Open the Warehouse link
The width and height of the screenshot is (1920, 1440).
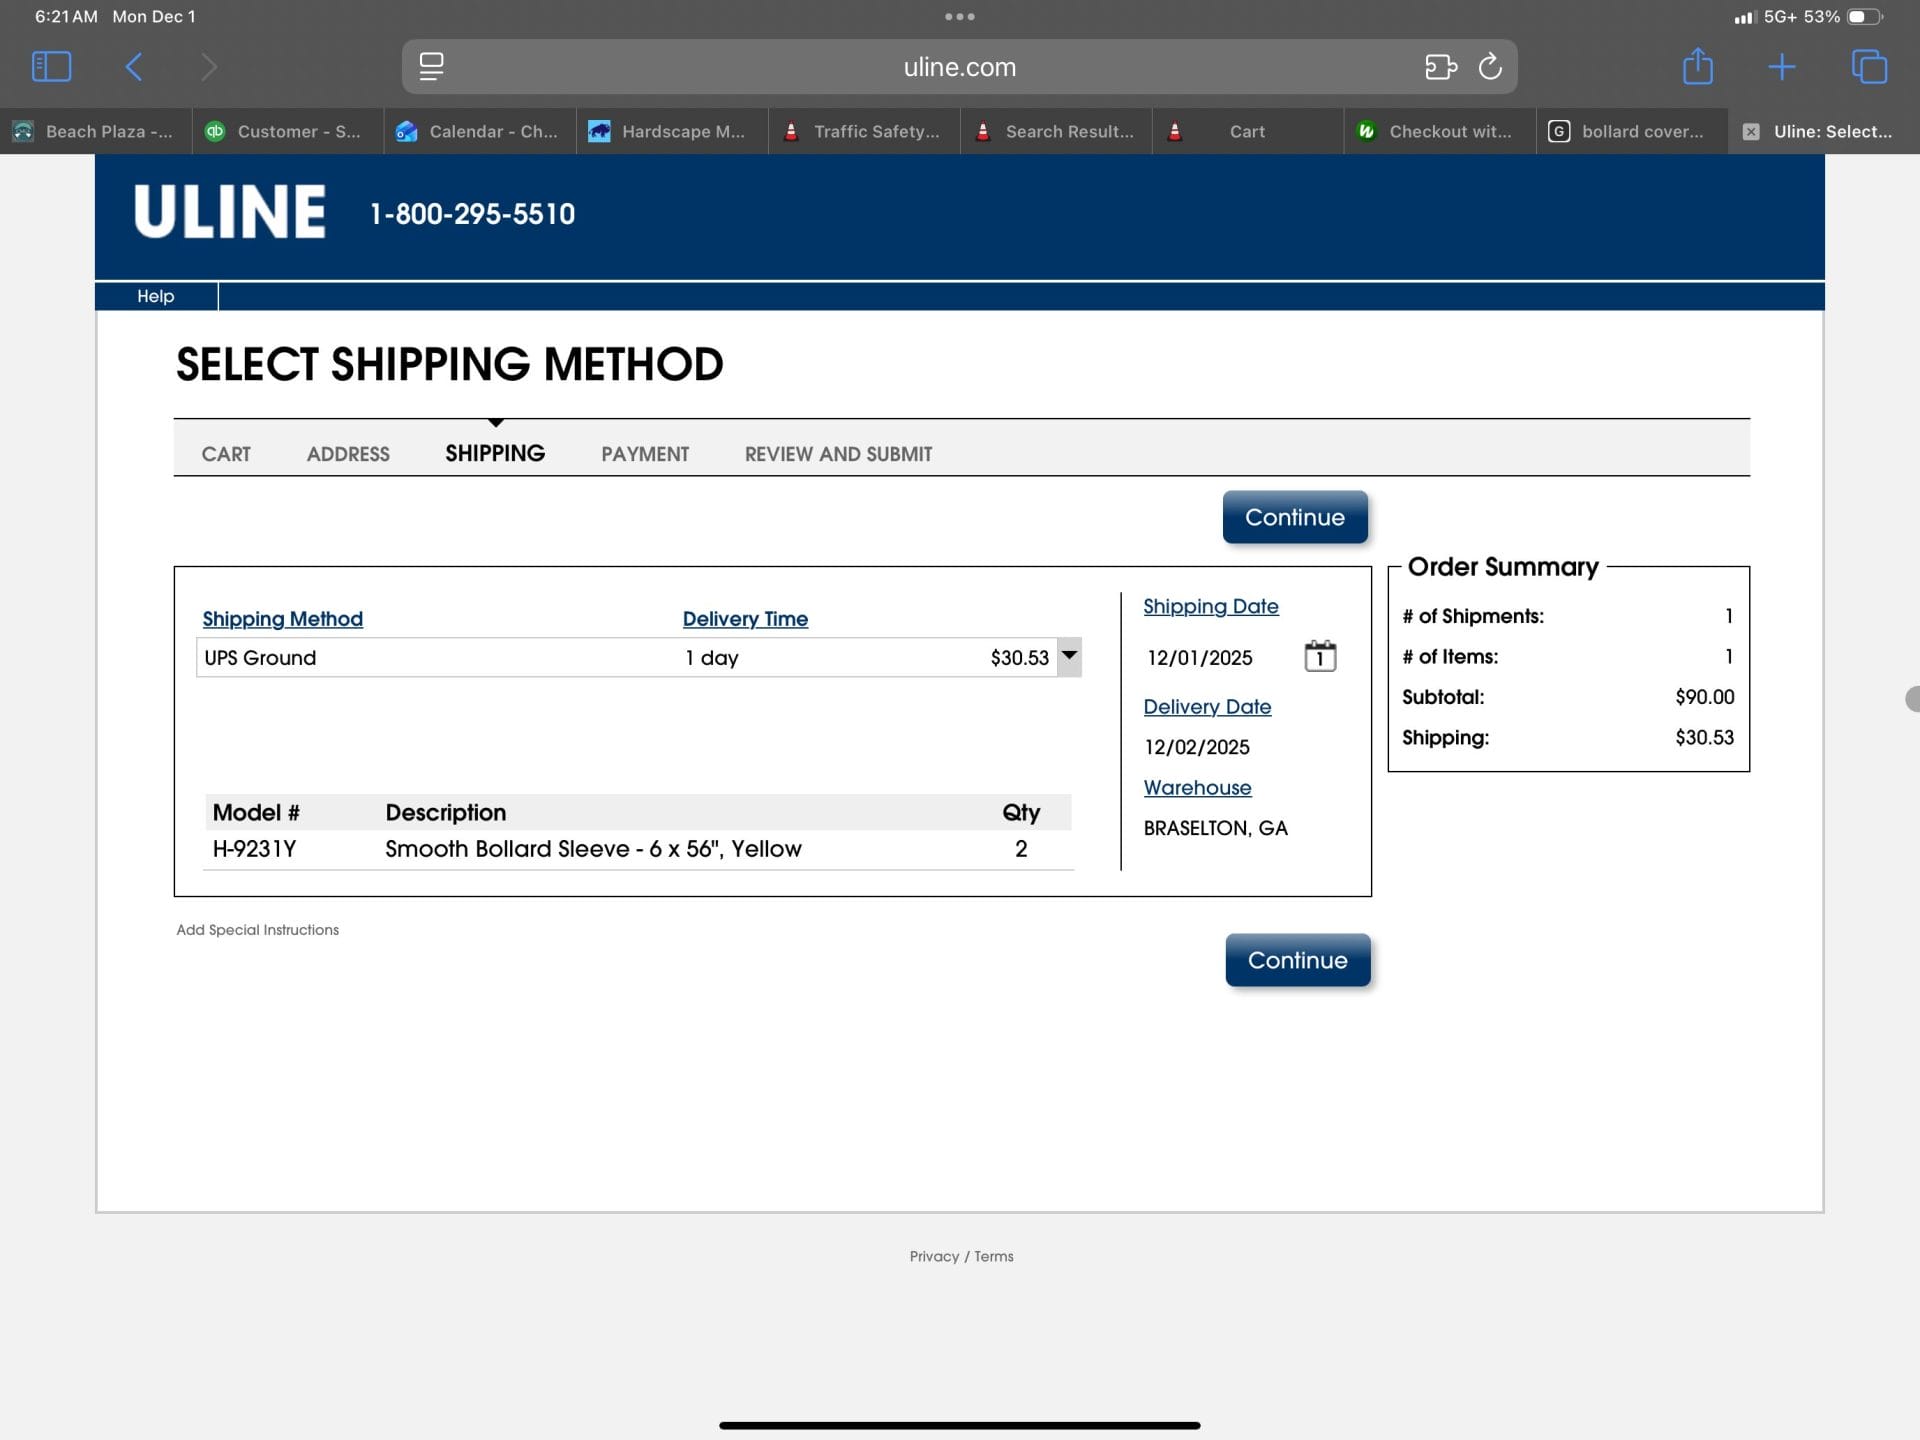(1197, 788)
